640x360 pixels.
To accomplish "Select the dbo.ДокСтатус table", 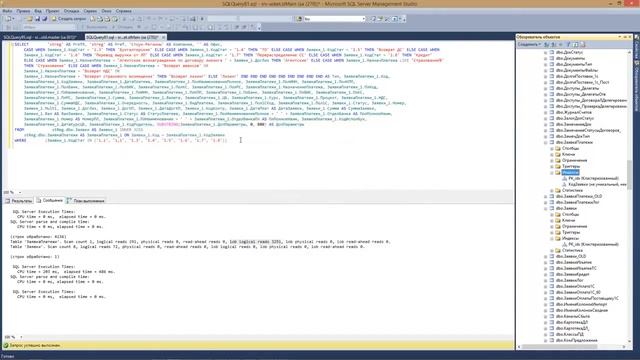I will point(569,52).
